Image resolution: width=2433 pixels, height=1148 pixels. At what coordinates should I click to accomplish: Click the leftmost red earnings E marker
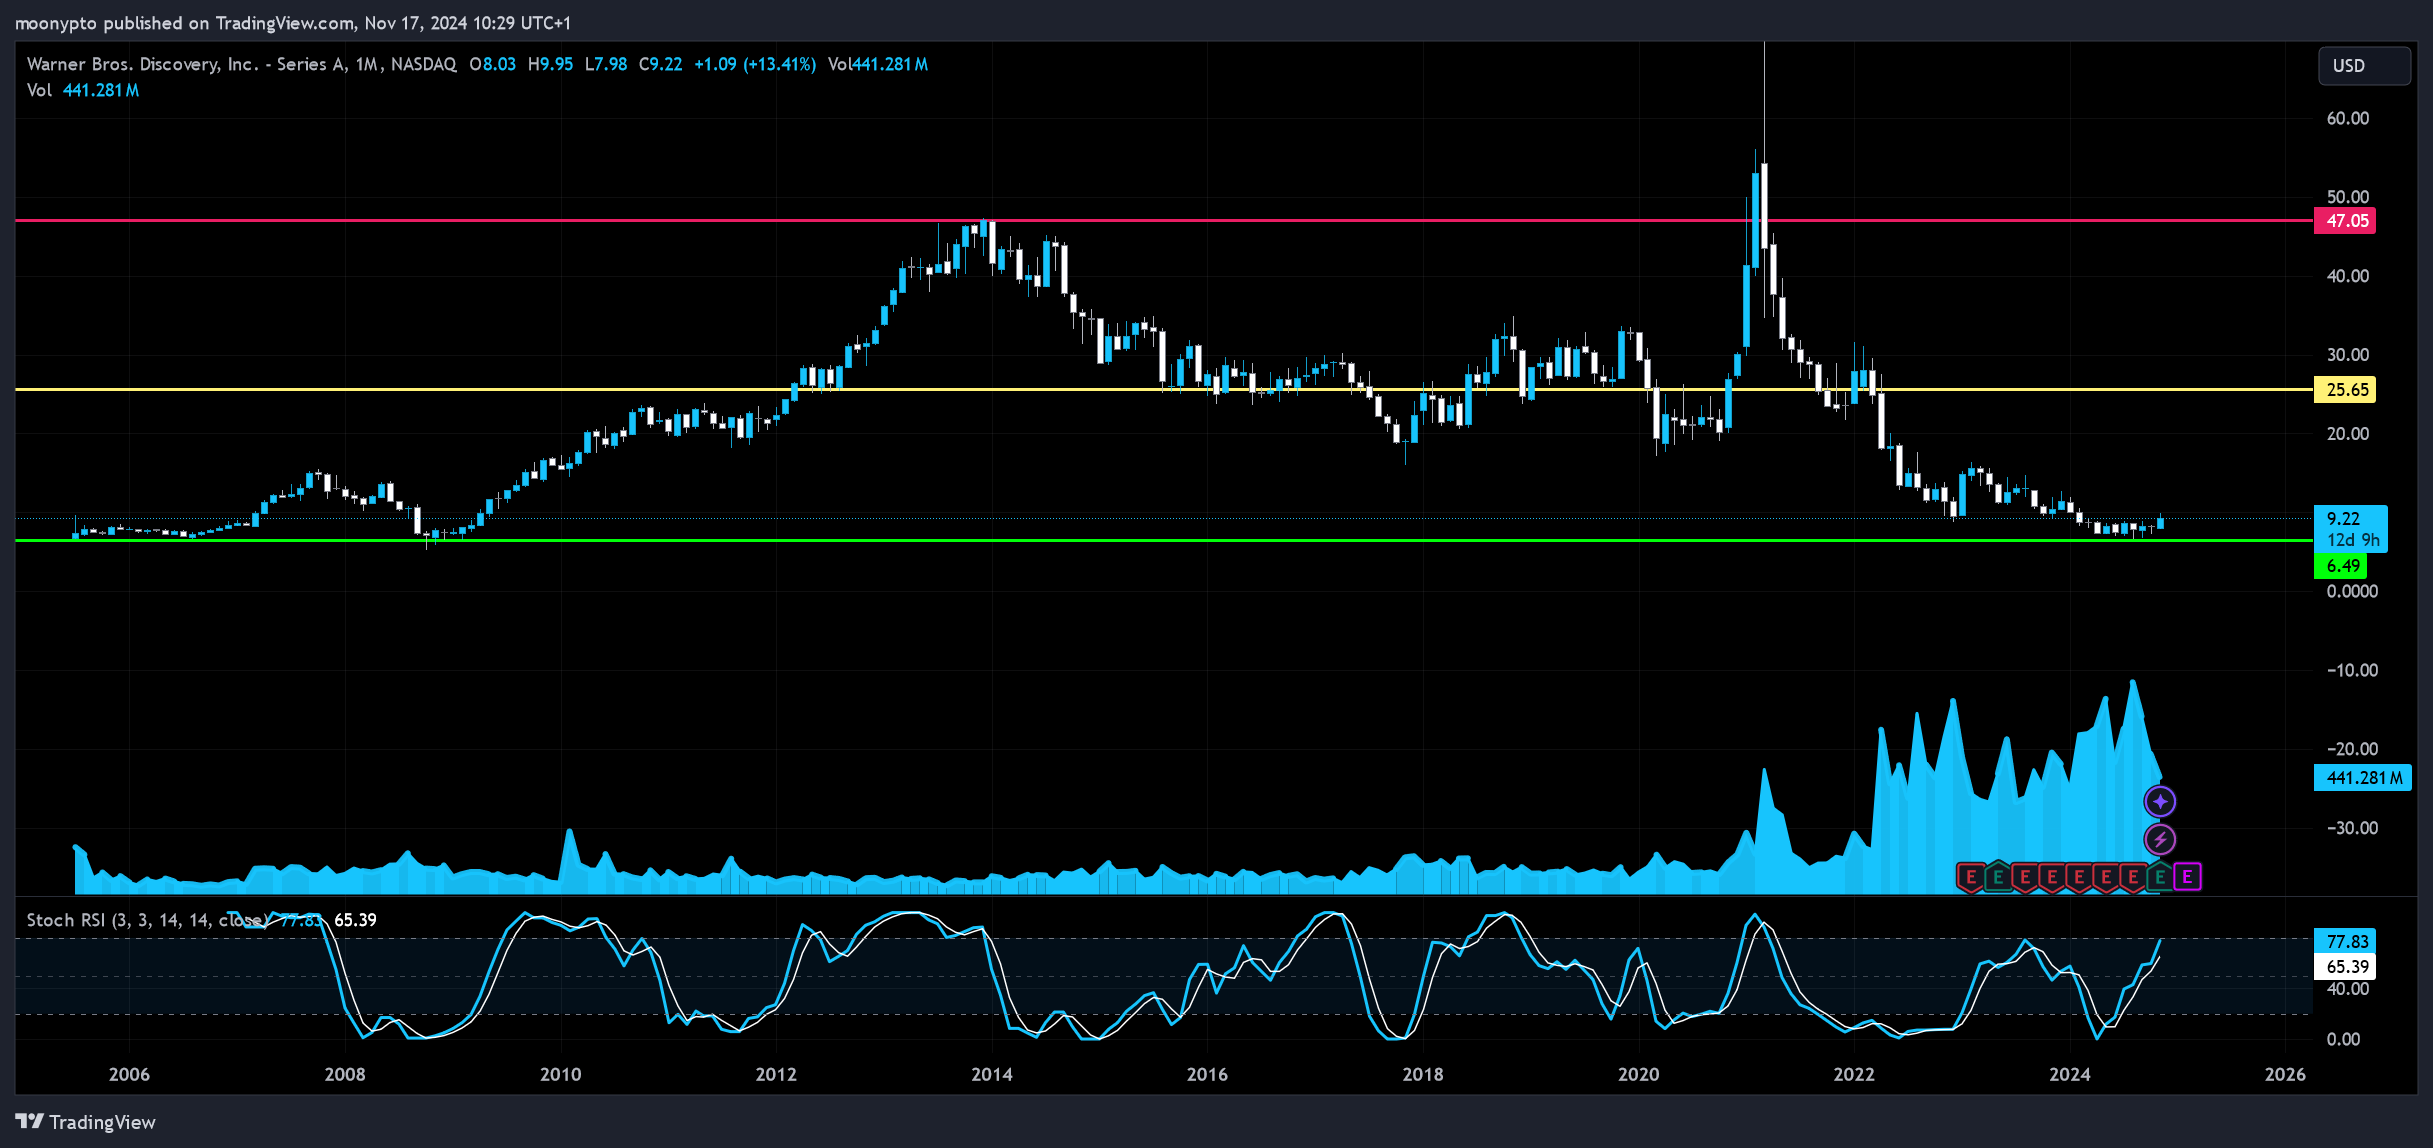click(x=1971, y=877)
